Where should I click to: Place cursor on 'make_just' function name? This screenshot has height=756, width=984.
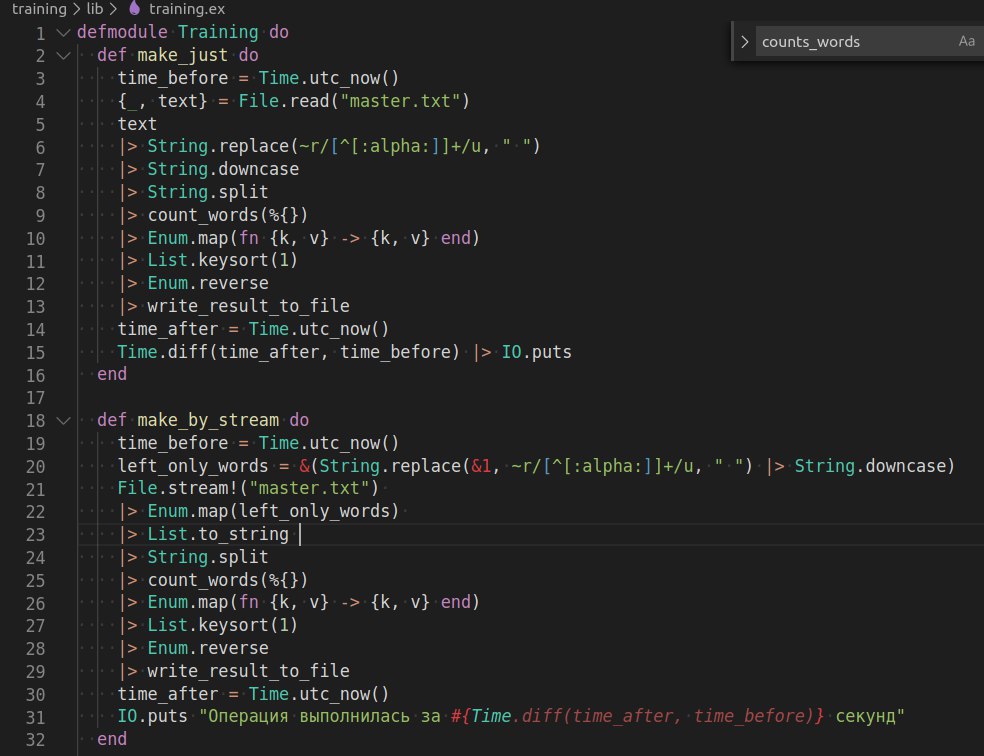point(182,55)
